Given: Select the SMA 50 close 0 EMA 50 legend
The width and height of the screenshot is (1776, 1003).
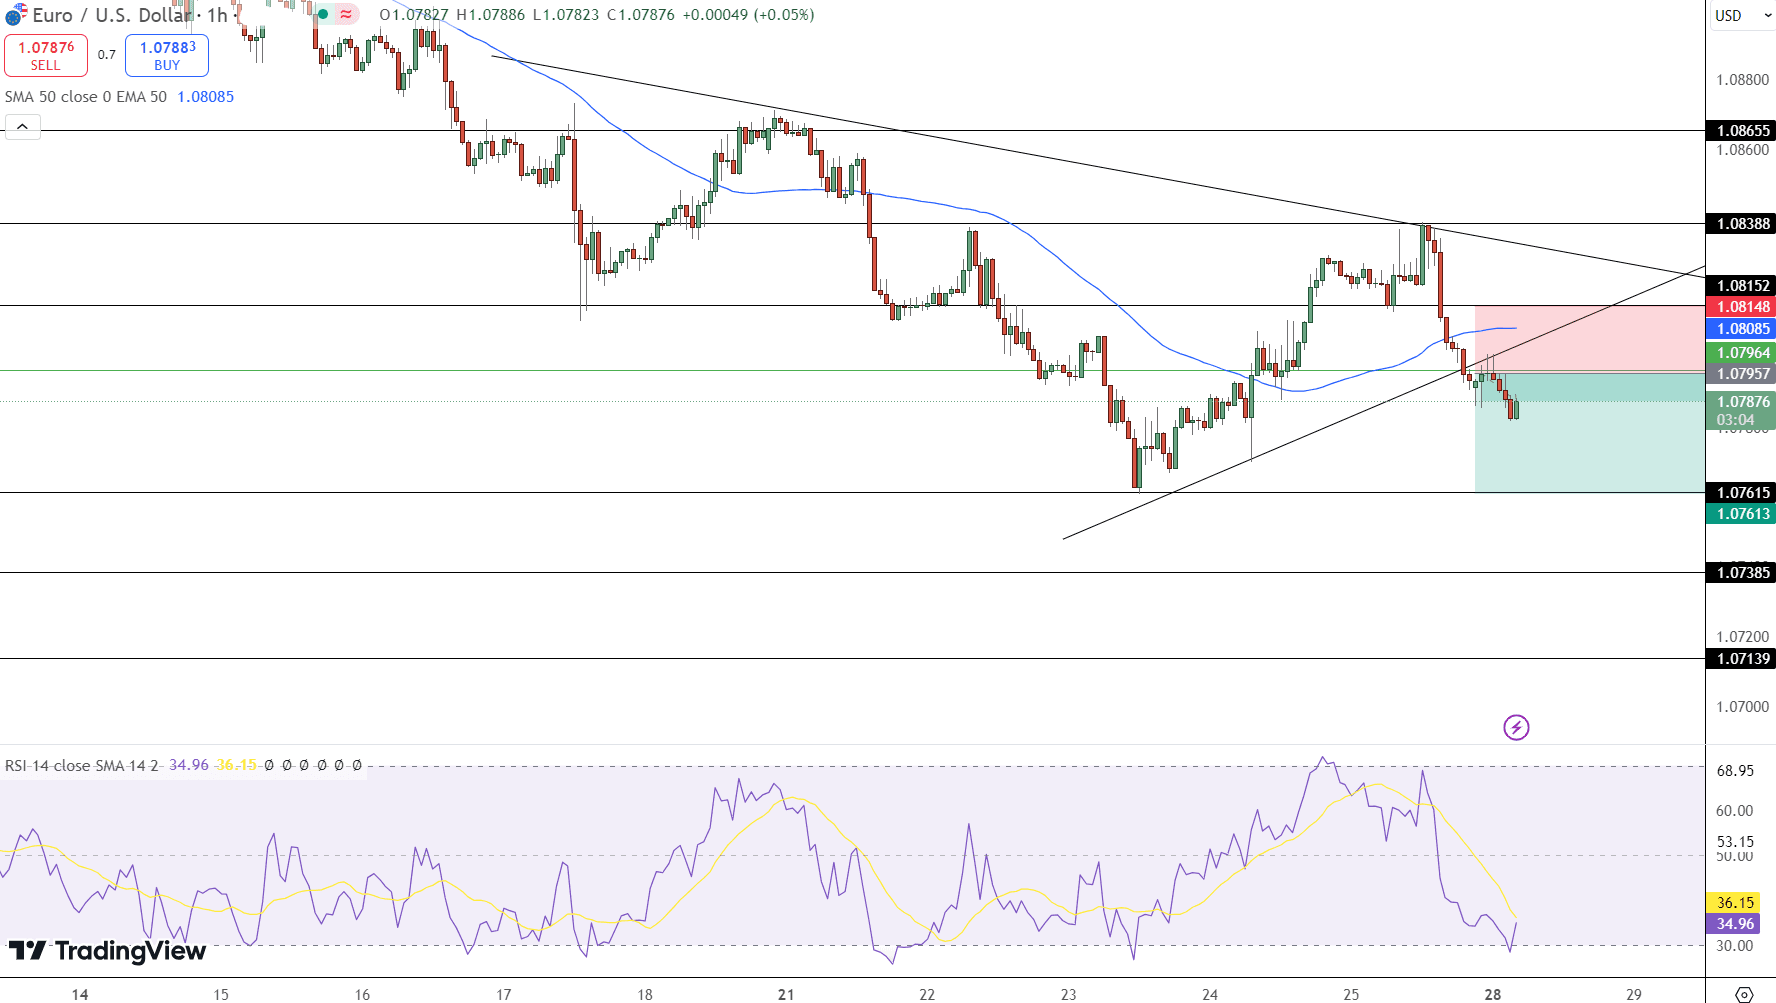Looking at the screenshot, I should [x=86, y=97].
